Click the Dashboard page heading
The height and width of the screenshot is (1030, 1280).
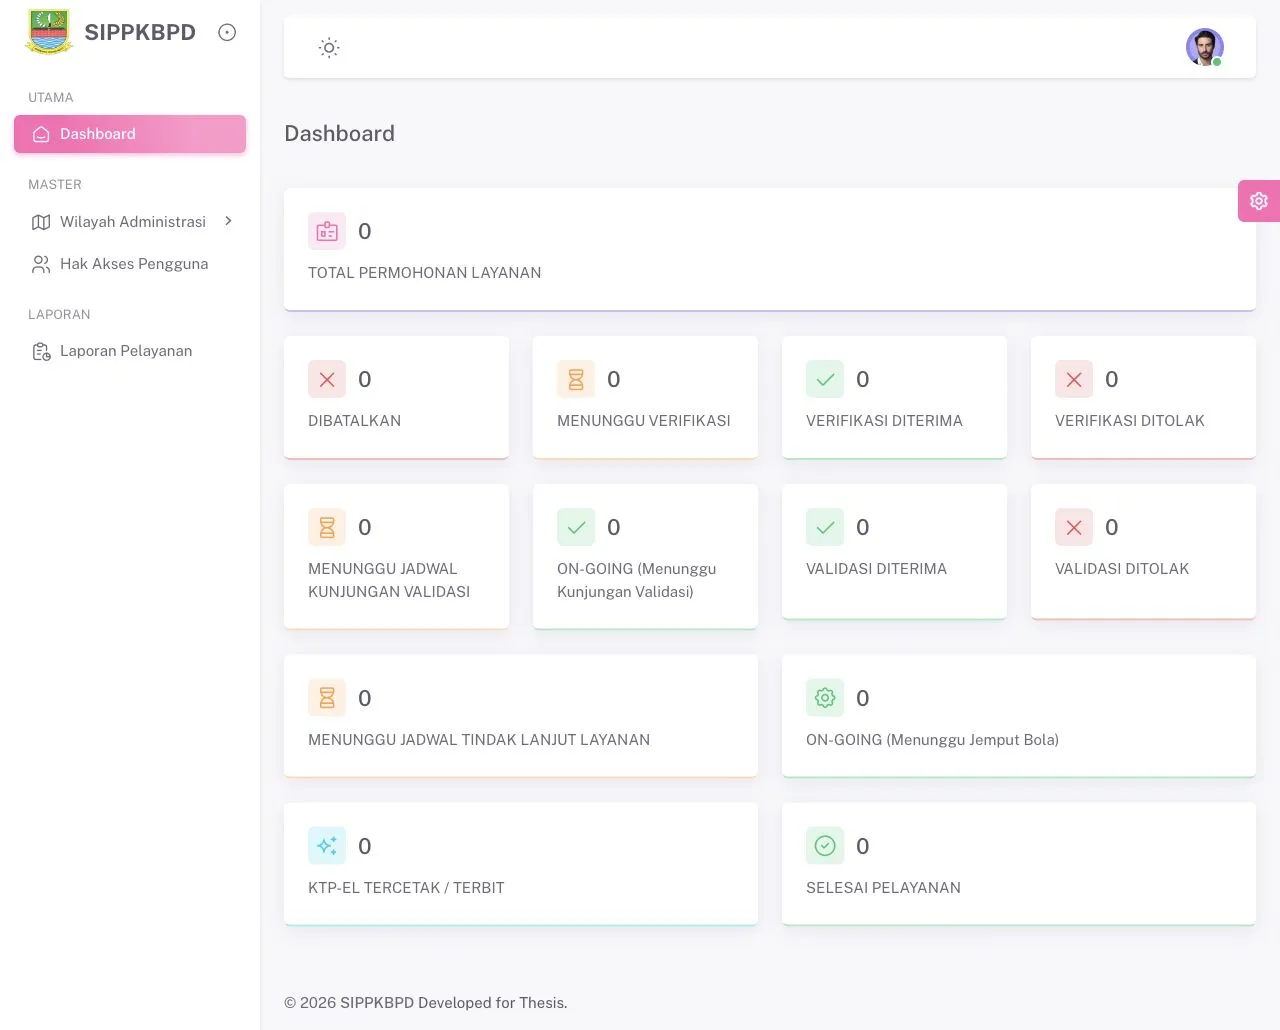[x=340, y=134]
